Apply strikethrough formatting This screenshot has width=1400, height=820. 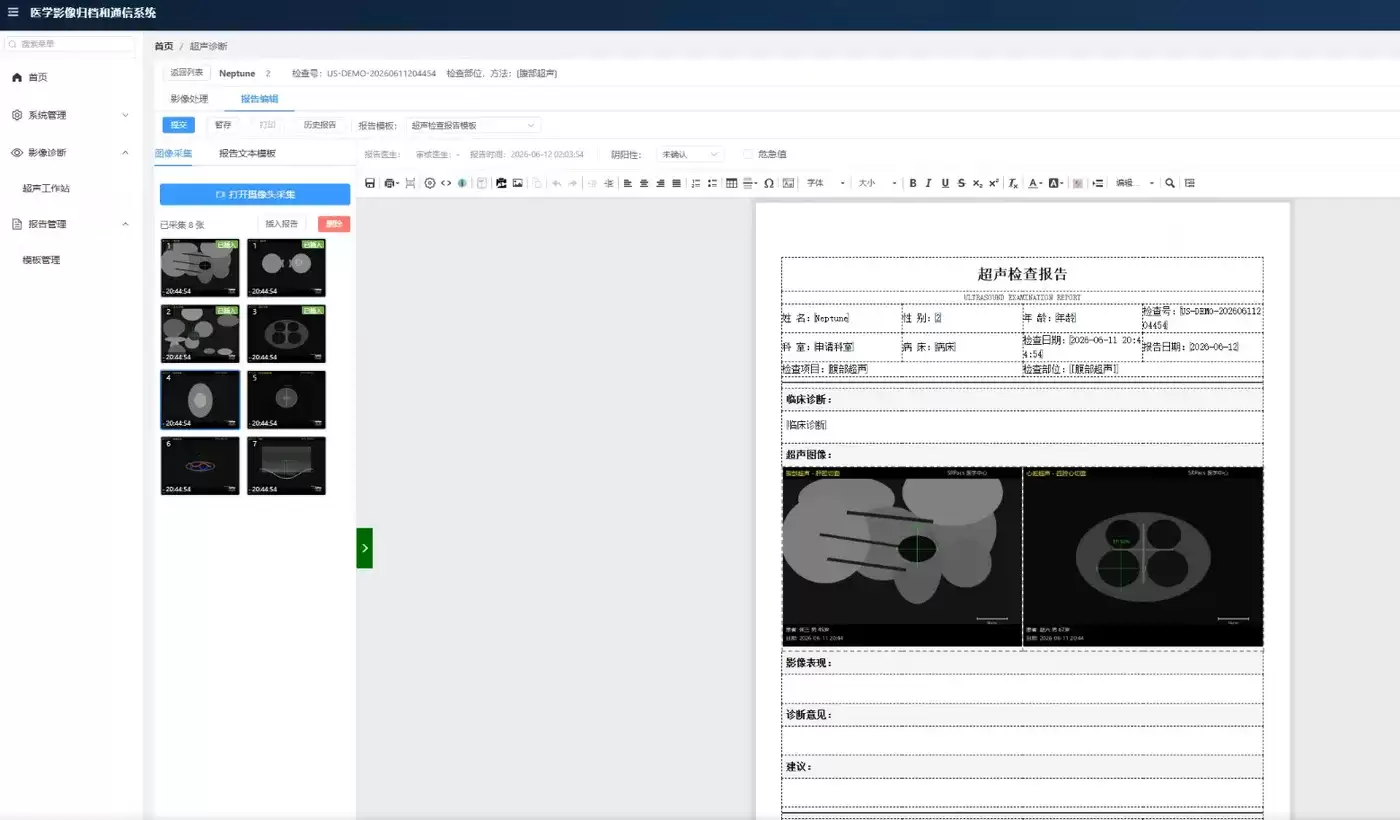[961, 183]
